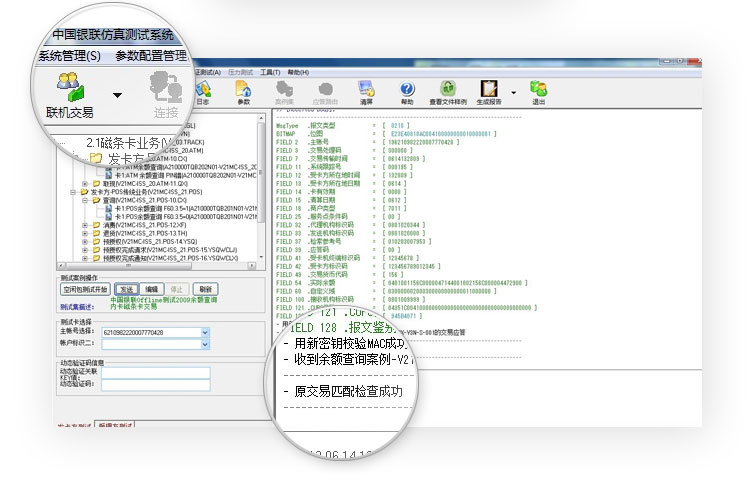Click the FIELD 49 交易货币代码 row
Viewport: 753px width, 491px height.
click(340, 275)
